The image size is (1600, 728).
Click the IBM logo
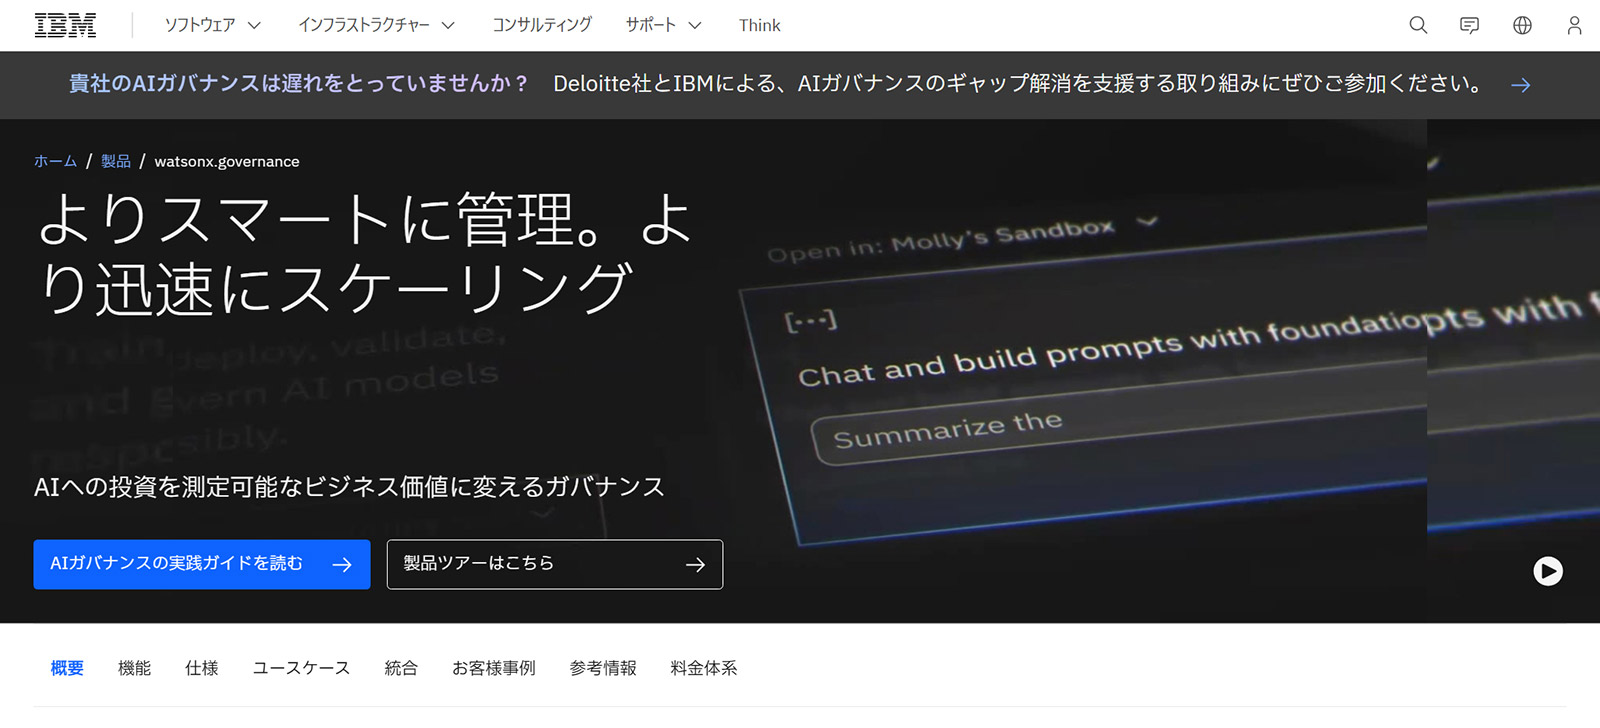[x=65, y=25]
